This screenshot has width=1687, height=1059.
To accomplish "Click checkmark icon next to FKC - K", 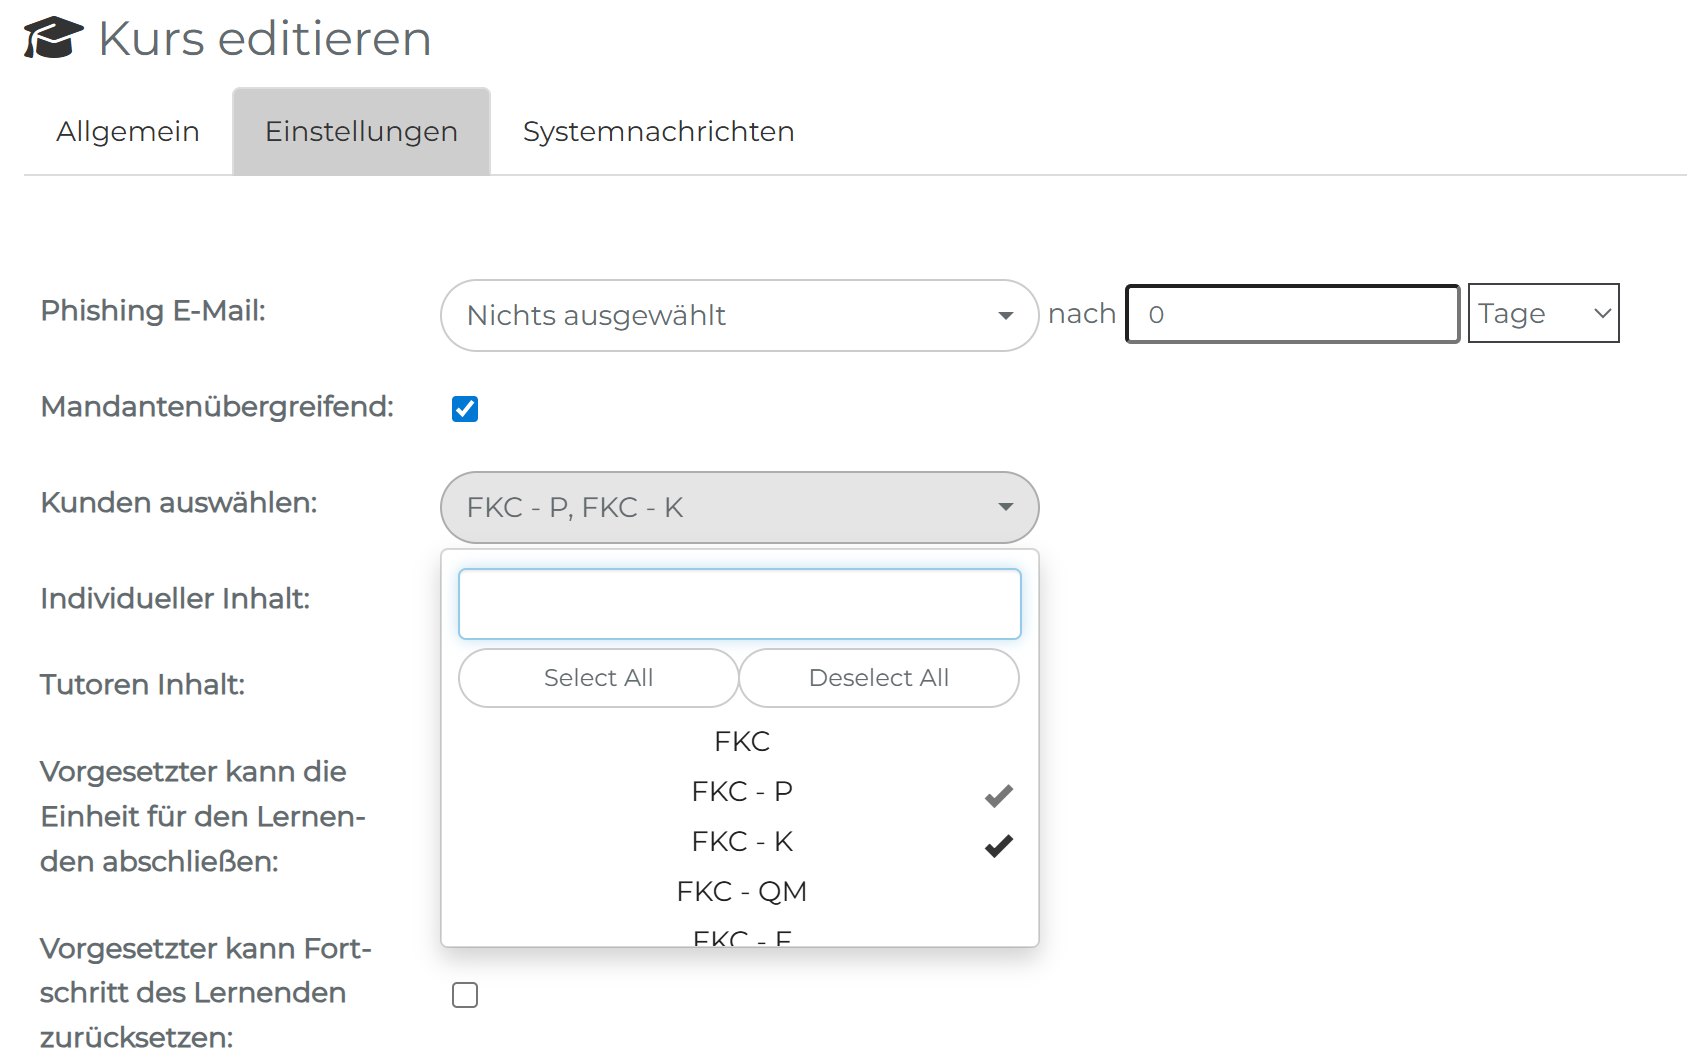I will 998,846.
